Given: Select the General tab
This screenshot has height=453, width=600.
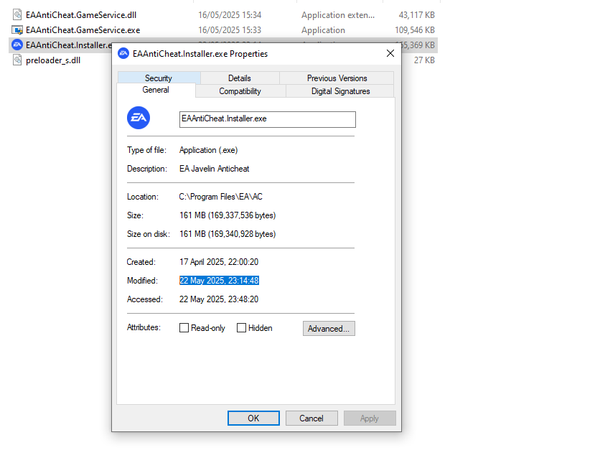Looking at the screenshot, I should tap(156, 90).
